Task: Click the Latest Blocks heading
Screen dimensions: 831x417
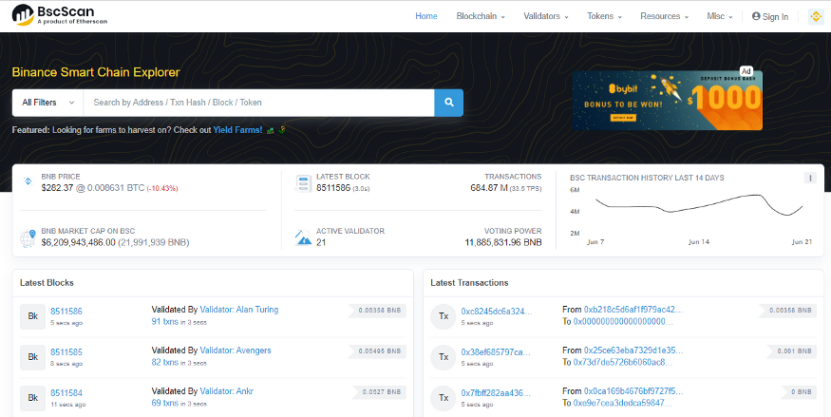Action: [47, 283]
